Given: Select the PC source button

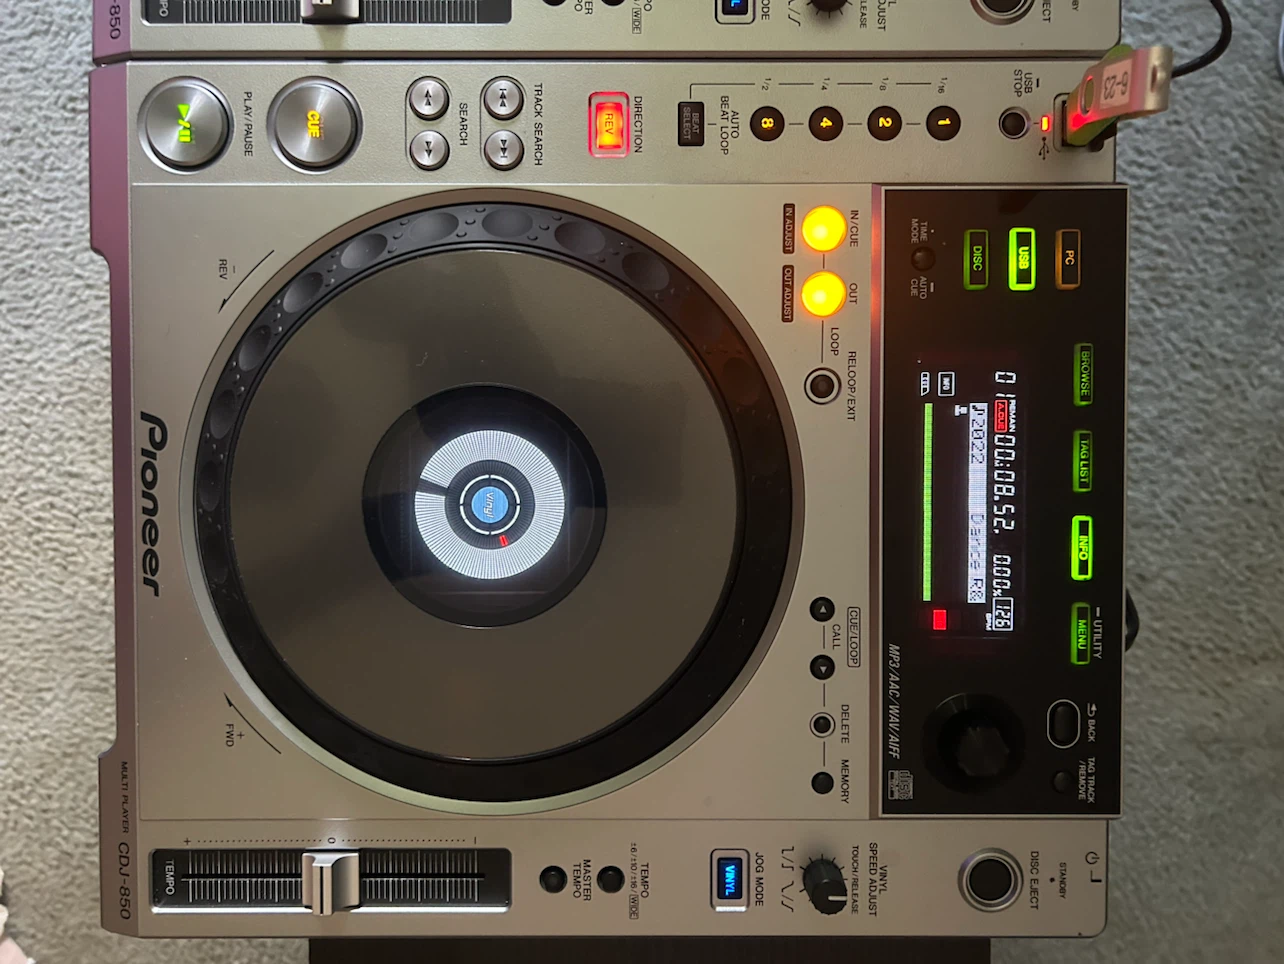Looking at the screenshot, I should pyautogui.click(x=1068, y=259).
